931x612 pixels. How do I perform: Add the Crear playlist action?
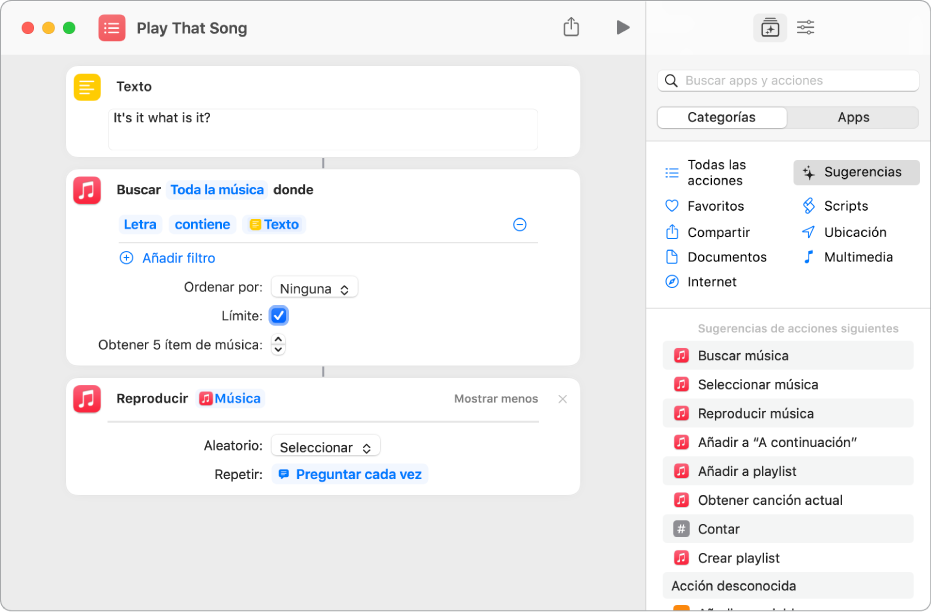point(788,558)
